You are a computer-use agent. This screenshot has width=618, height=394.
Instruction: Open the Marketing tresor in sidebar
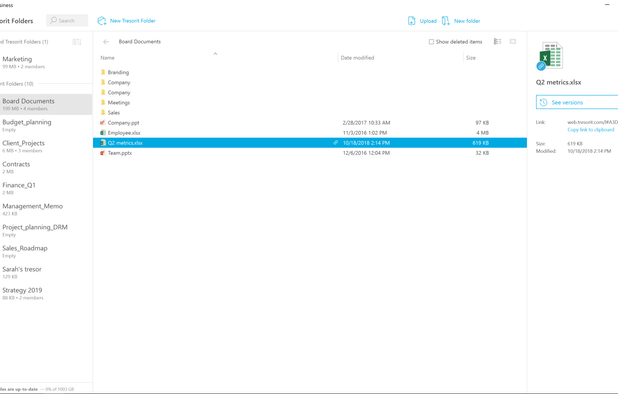(46, 62)
